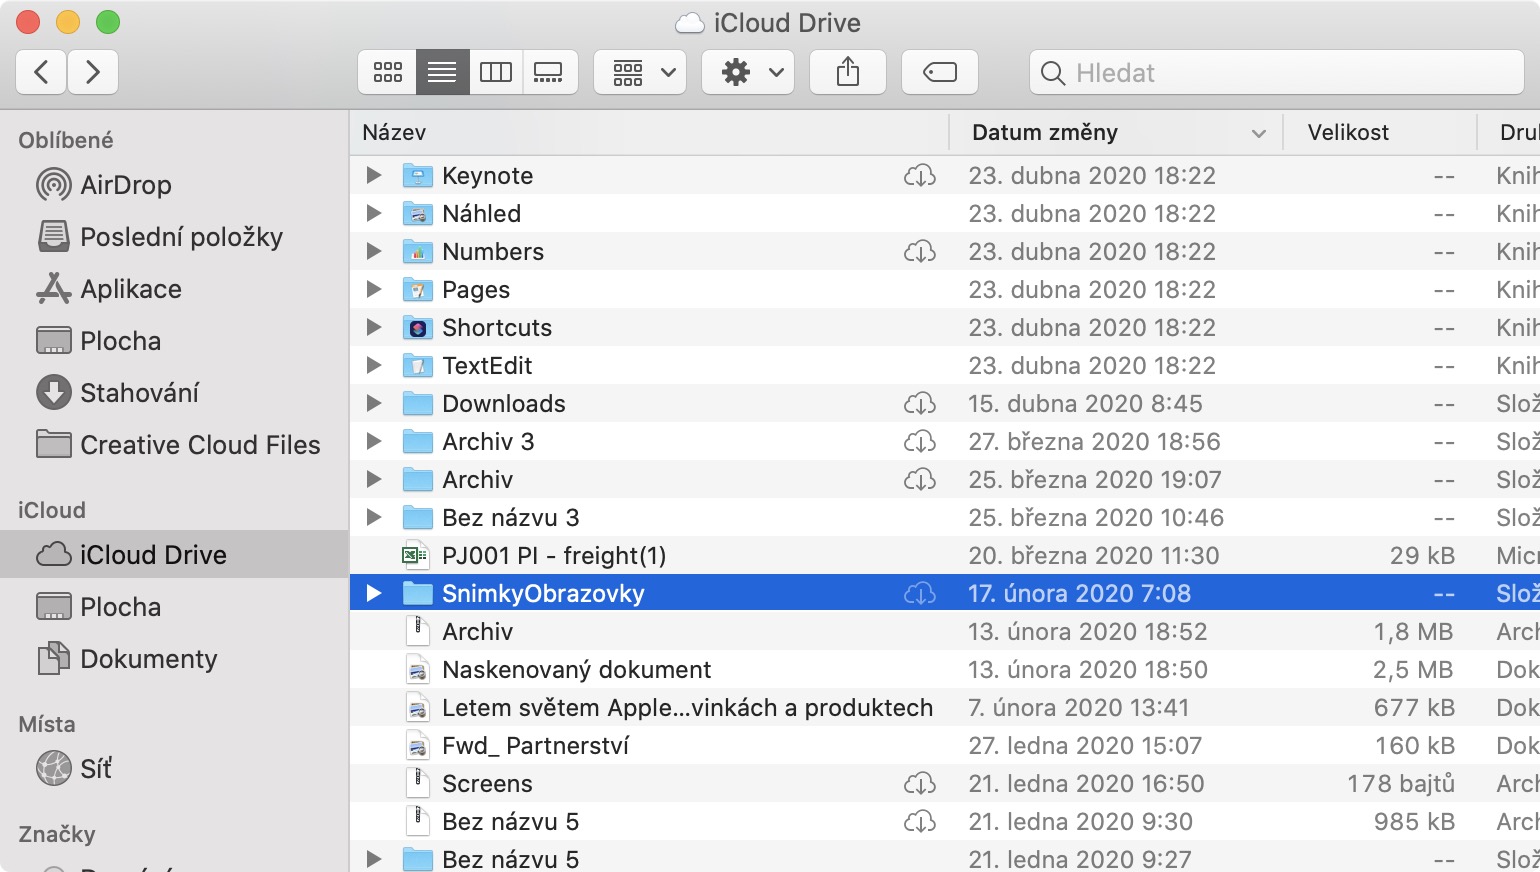Click the Share toolbar button

coord(848,72)
